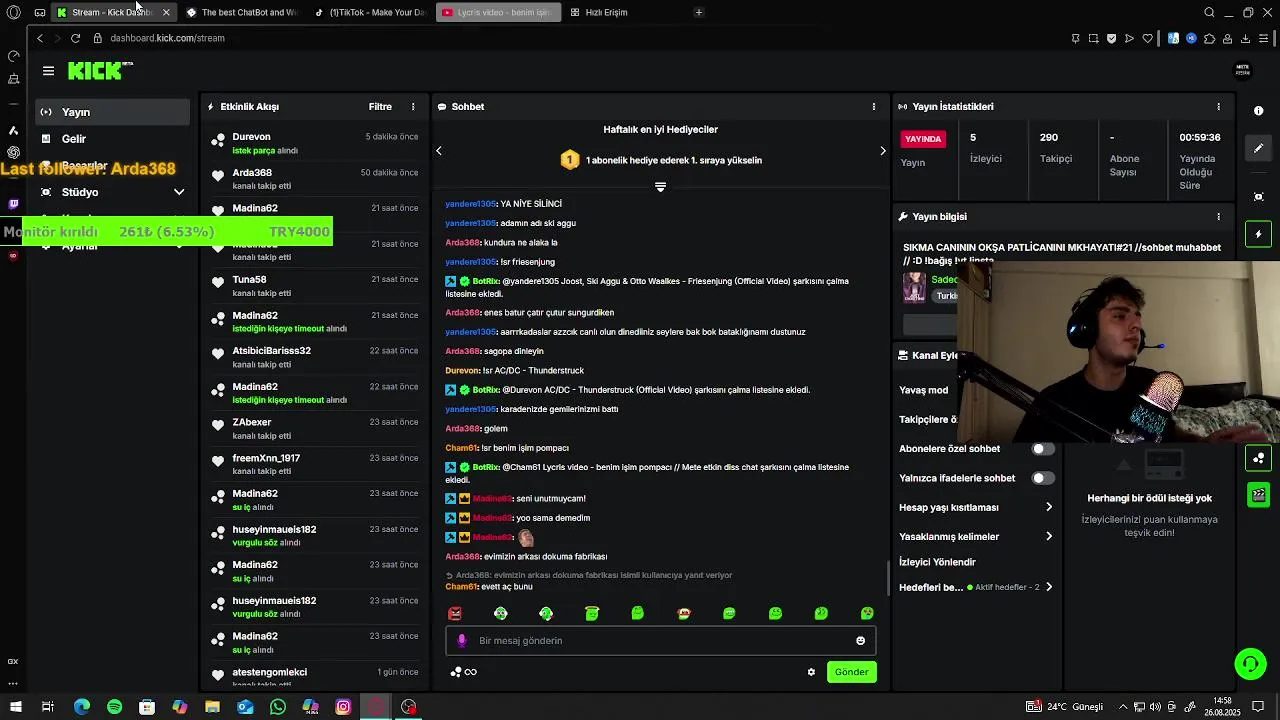Open the emoji picker smiley icon
The width and height of the screenshot is (1280, 720).
click(x=860, y=641)
